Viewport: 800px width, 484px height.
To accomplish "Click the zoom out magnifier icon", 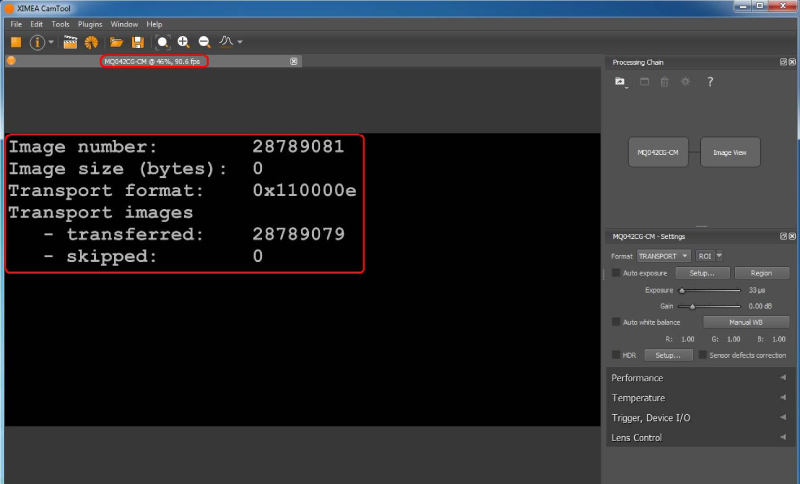I will (x=204, y=42).
